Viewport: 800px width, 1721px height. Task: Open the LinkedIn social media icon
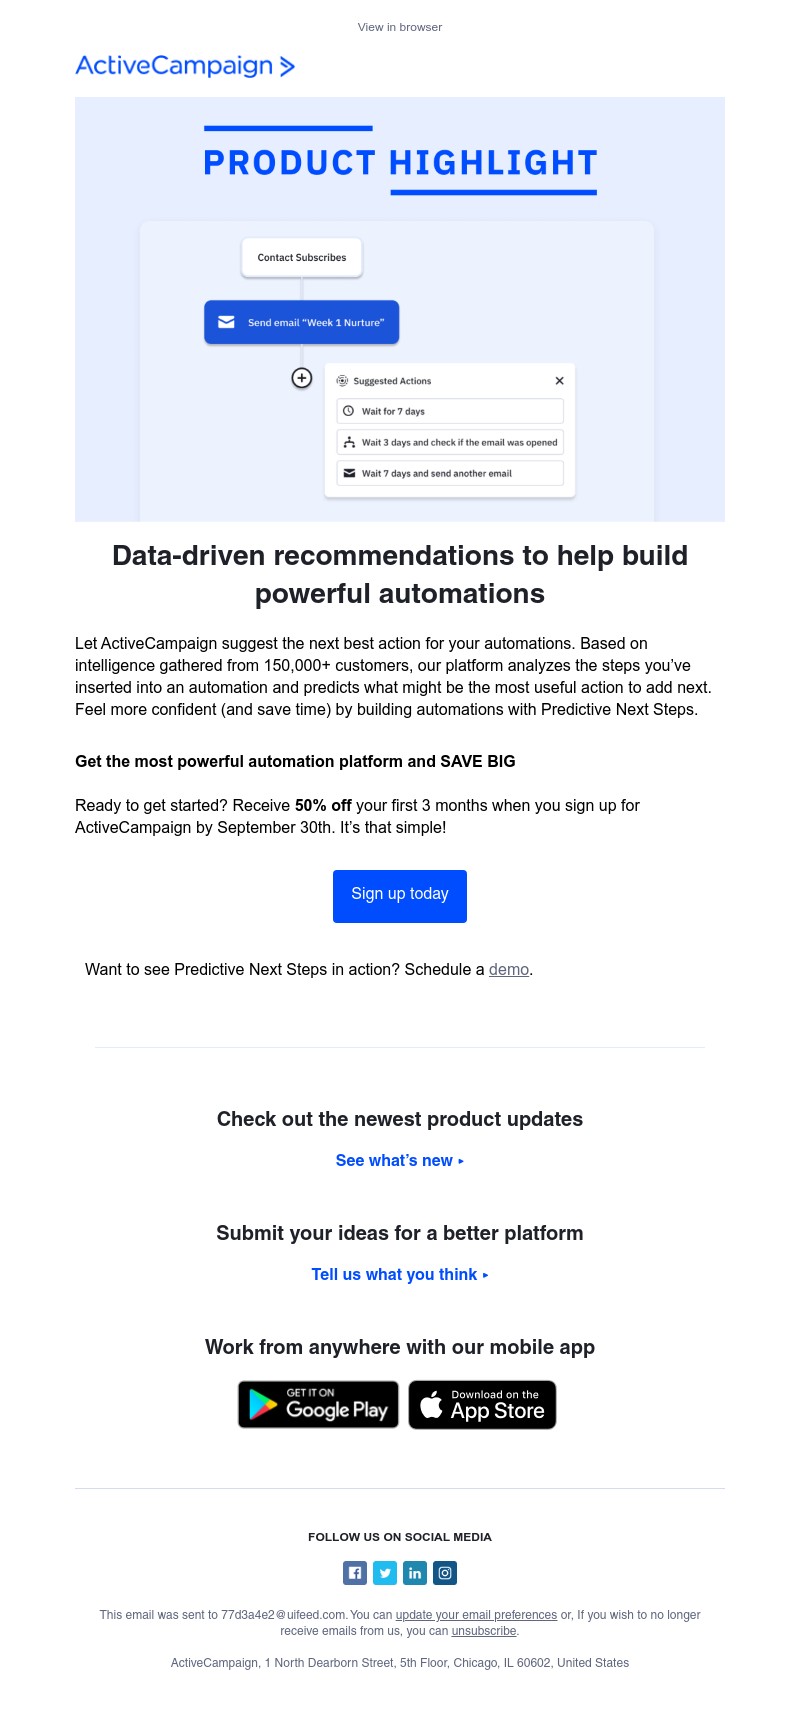415,1573
